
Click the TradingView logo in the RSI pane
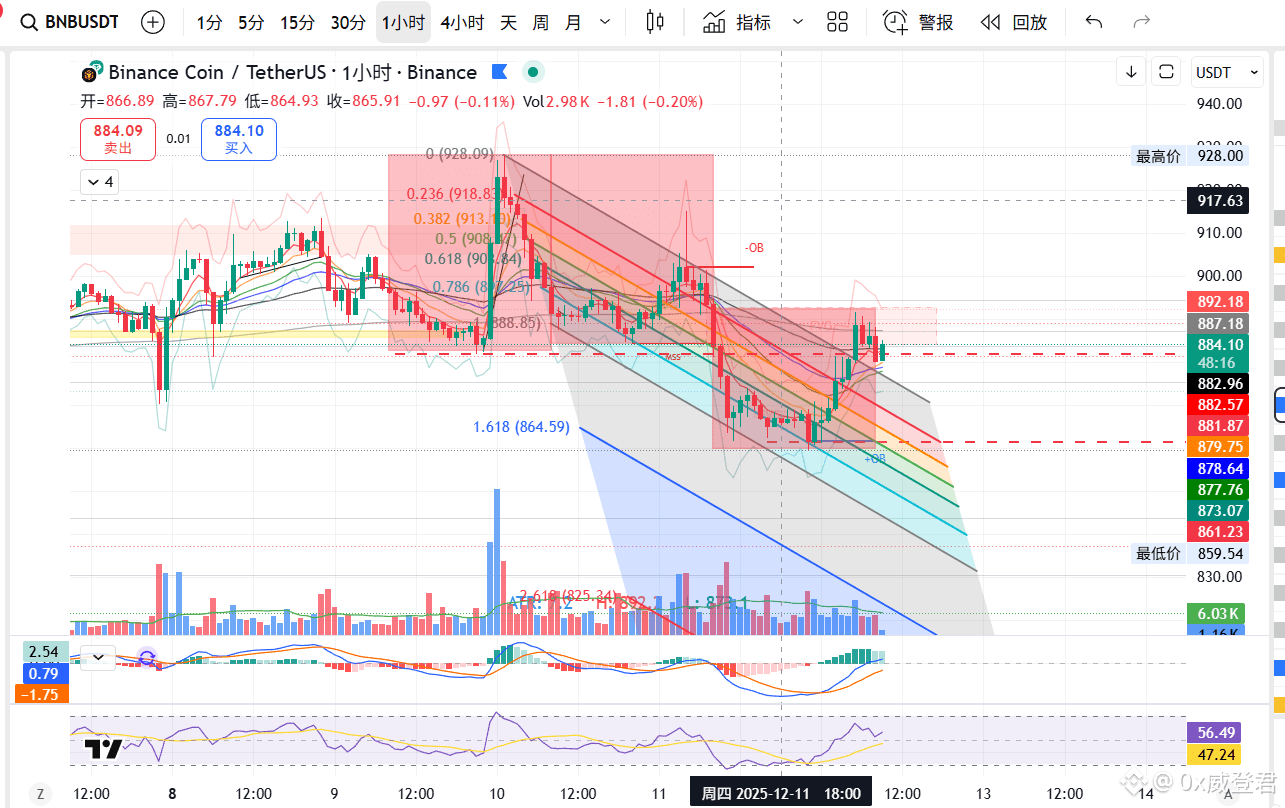coord(103,749)
